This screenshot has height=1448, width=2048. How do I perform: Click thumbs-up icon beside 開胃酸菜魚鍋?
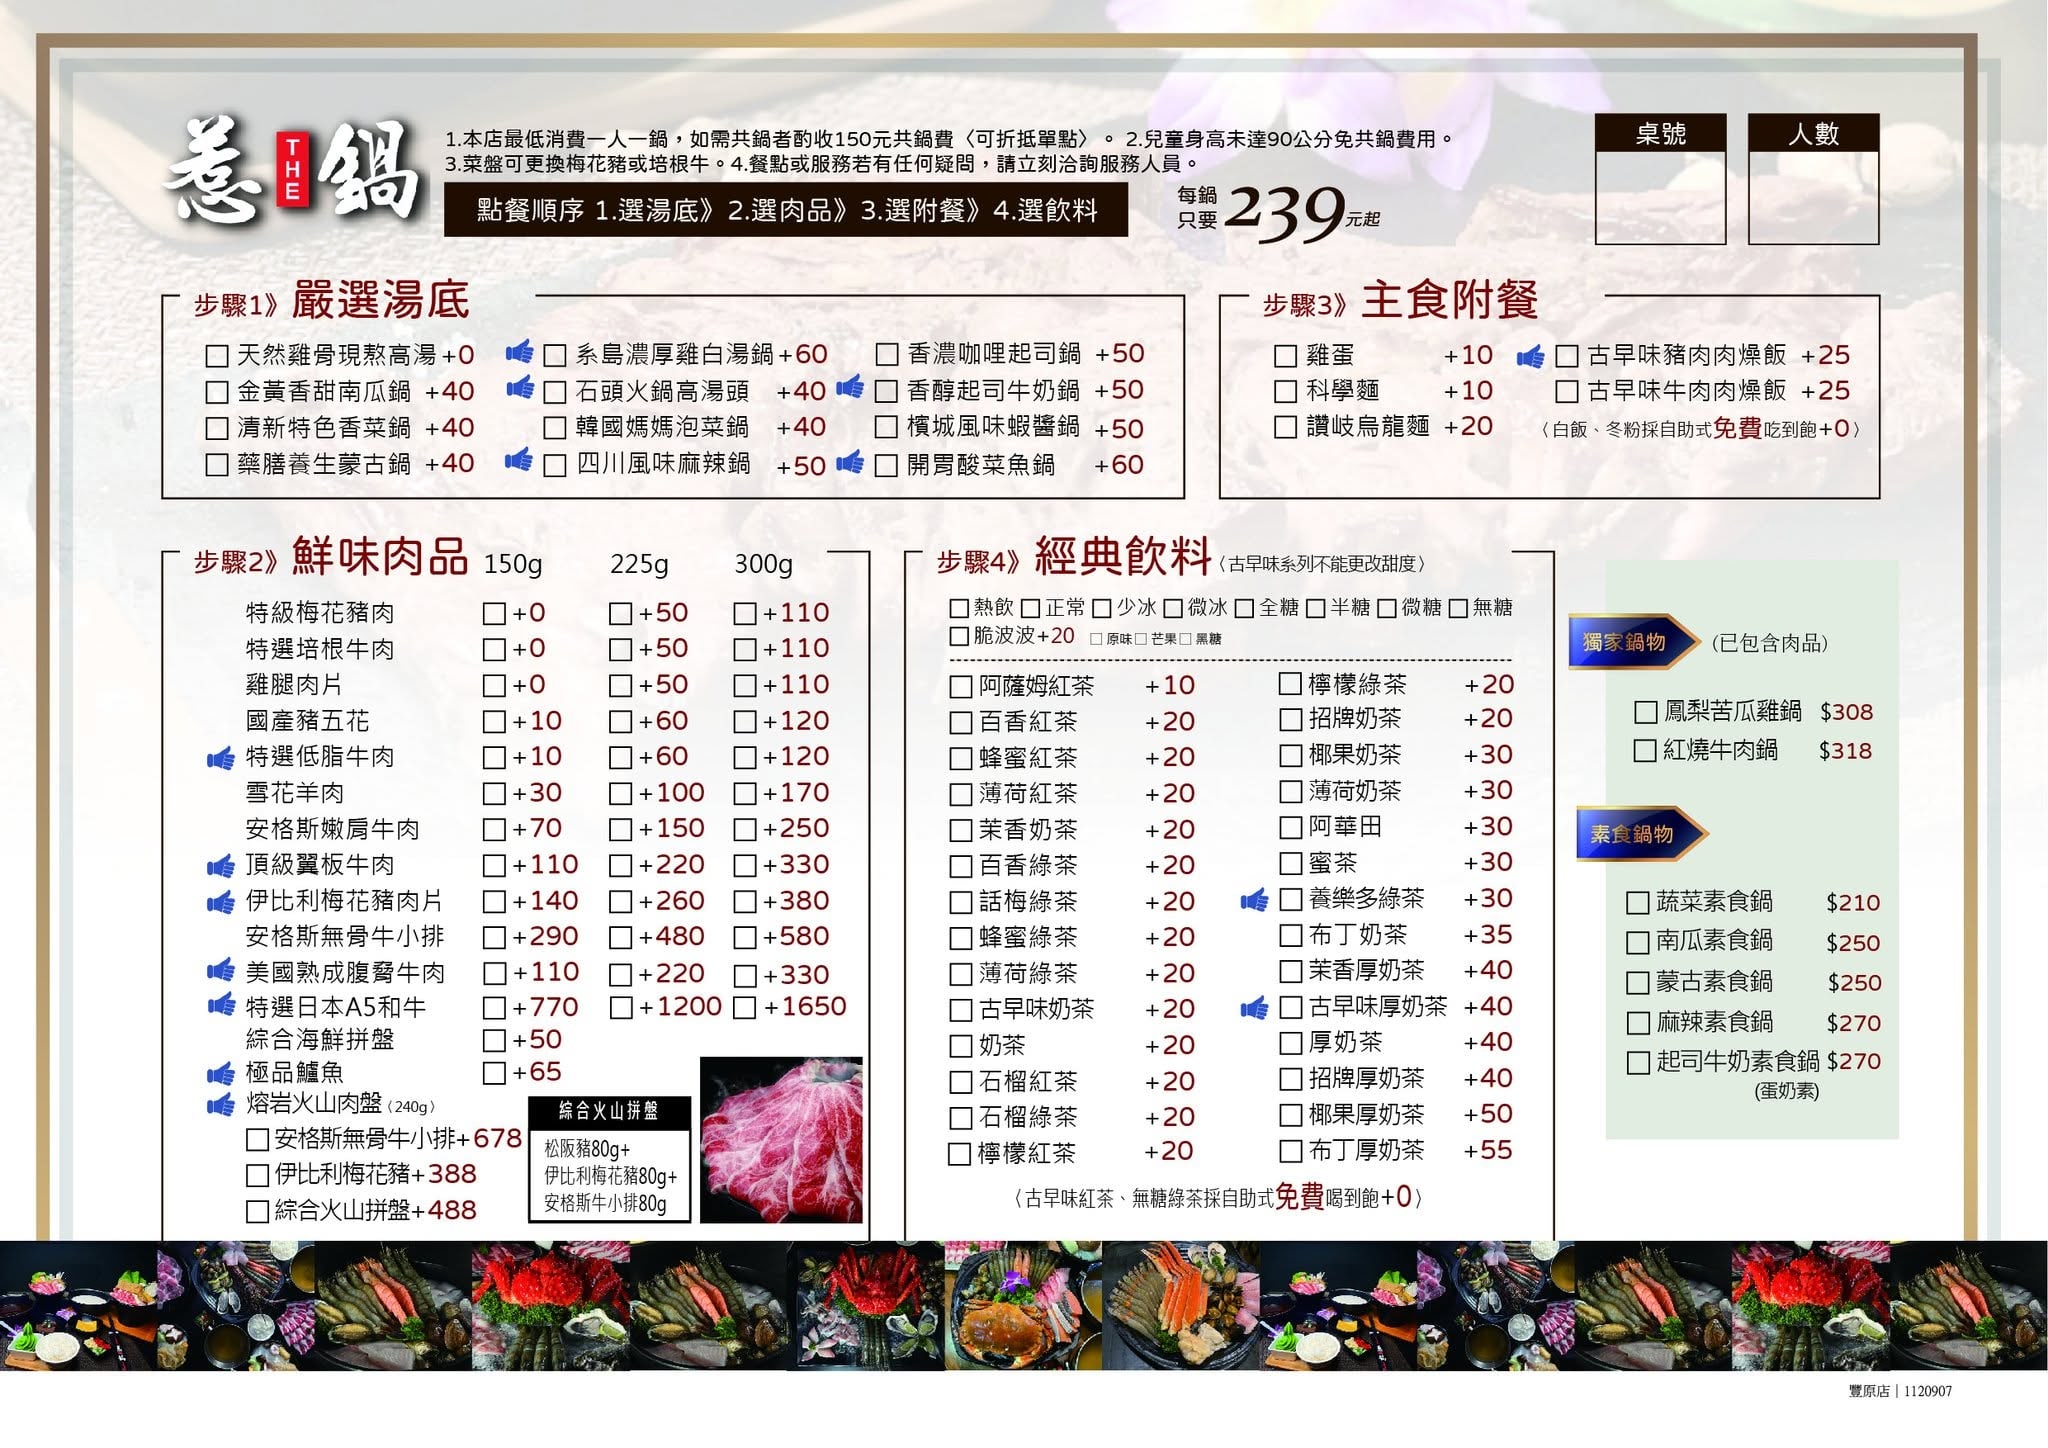(x=850, y=461)
